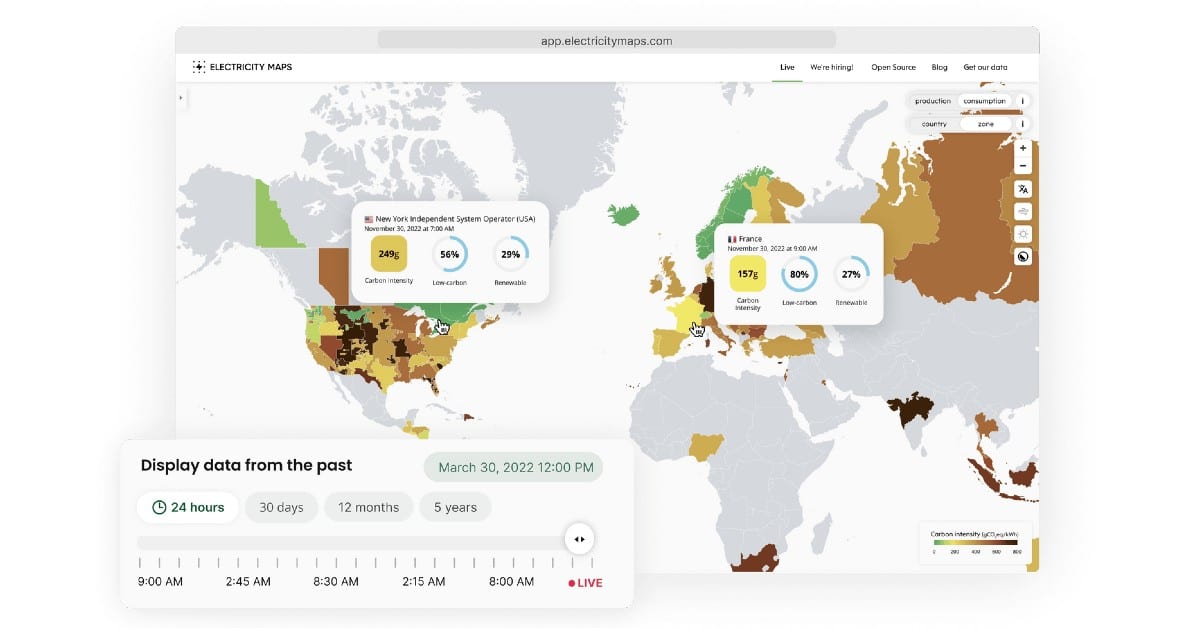
Task: Click the 56% low-carbon gauge
Action: (450, 254)
